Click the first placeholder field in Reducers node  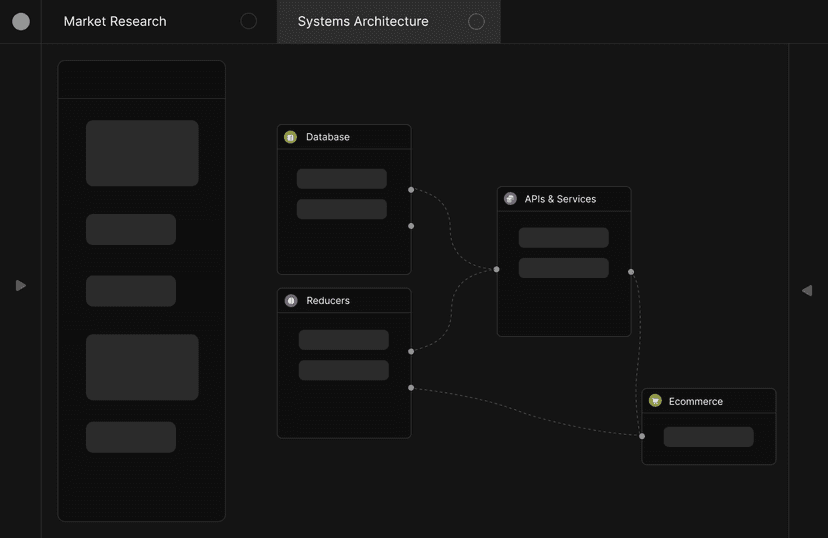(344, 340)
